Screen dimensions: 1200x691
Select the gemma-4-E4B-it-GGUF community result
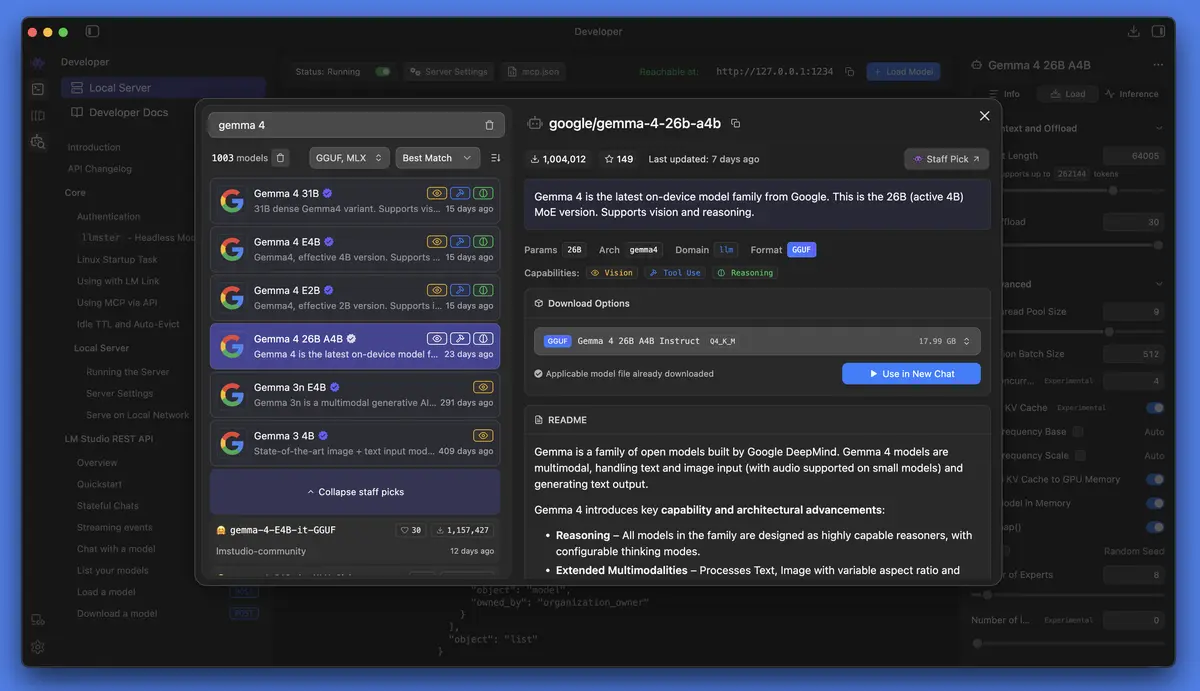click(355, 540)
